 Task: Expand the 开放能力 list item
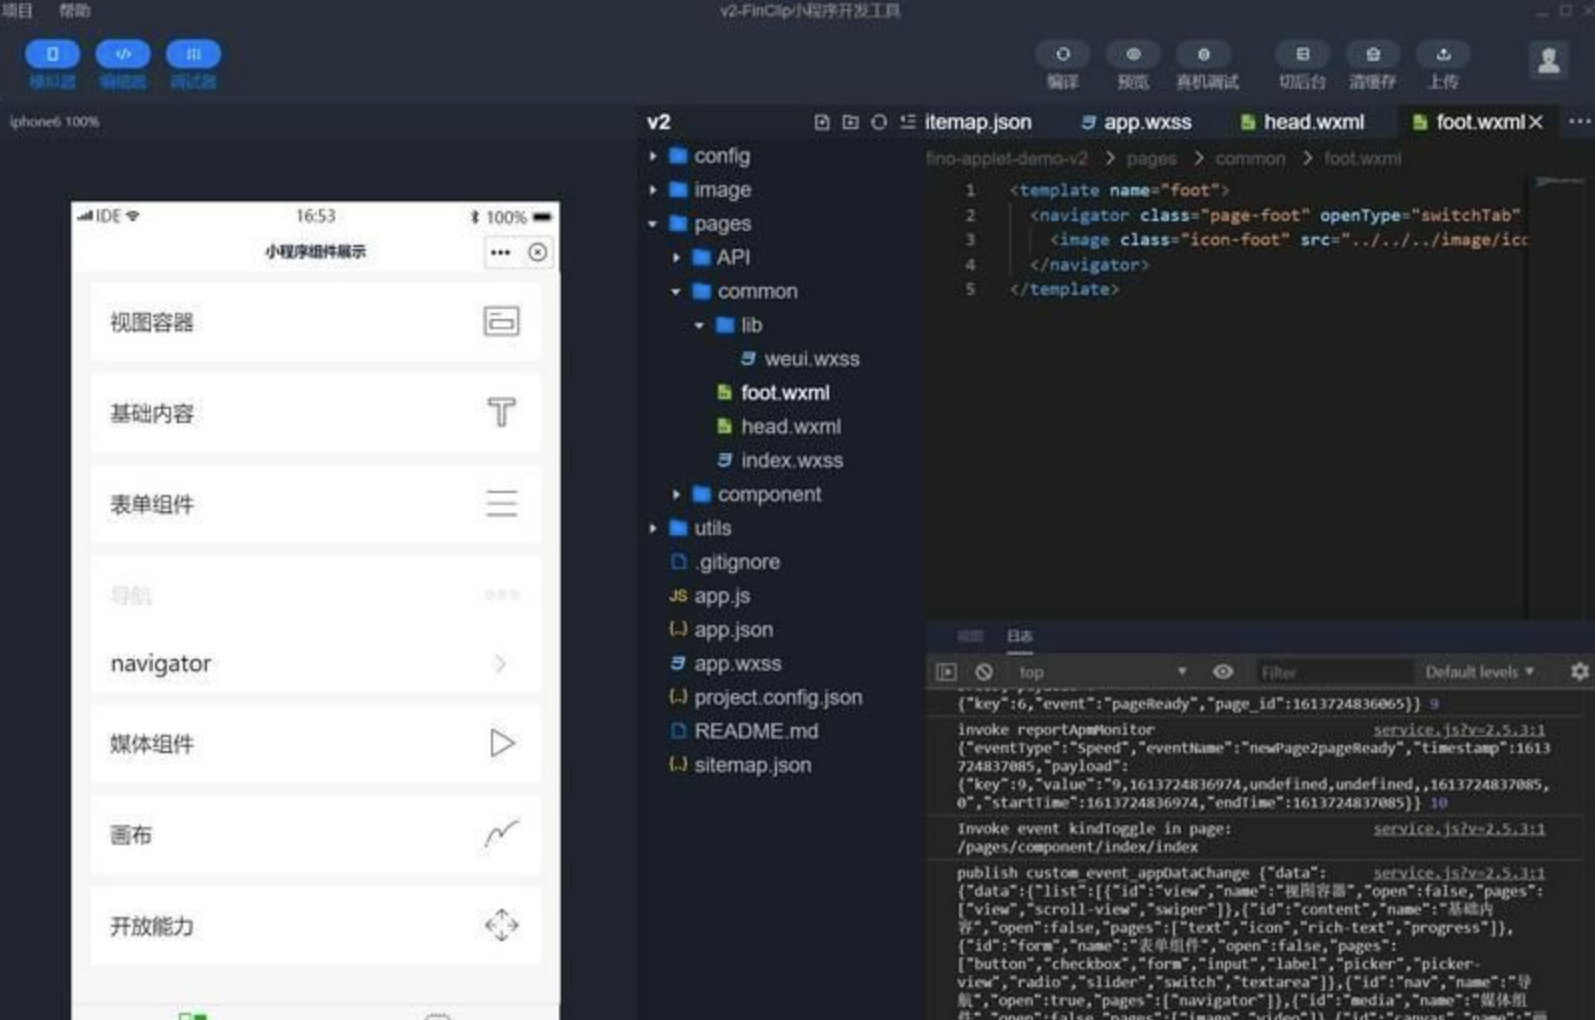click(315, 926)
